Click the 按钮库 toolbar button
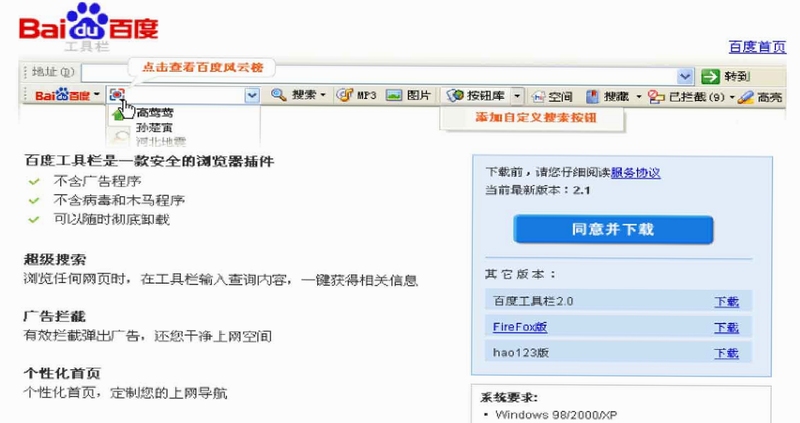The image size is (800, 423). click(x=476, y=95)
